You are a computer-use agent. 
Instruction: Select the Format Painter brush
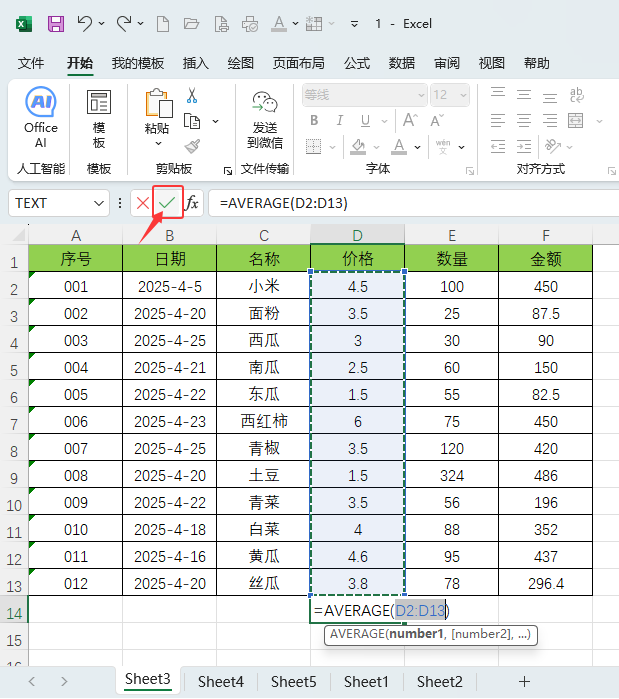192,146
